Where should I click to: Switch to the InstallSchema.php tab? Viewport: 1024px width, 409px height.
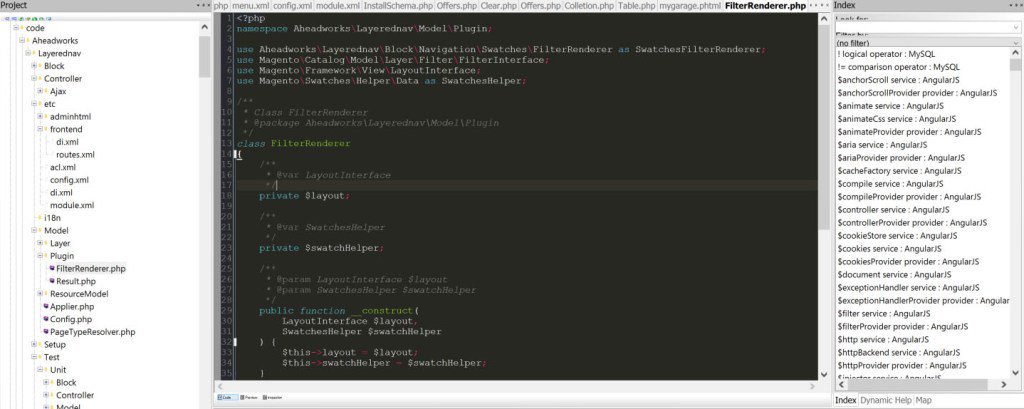(x=398, y=6)
